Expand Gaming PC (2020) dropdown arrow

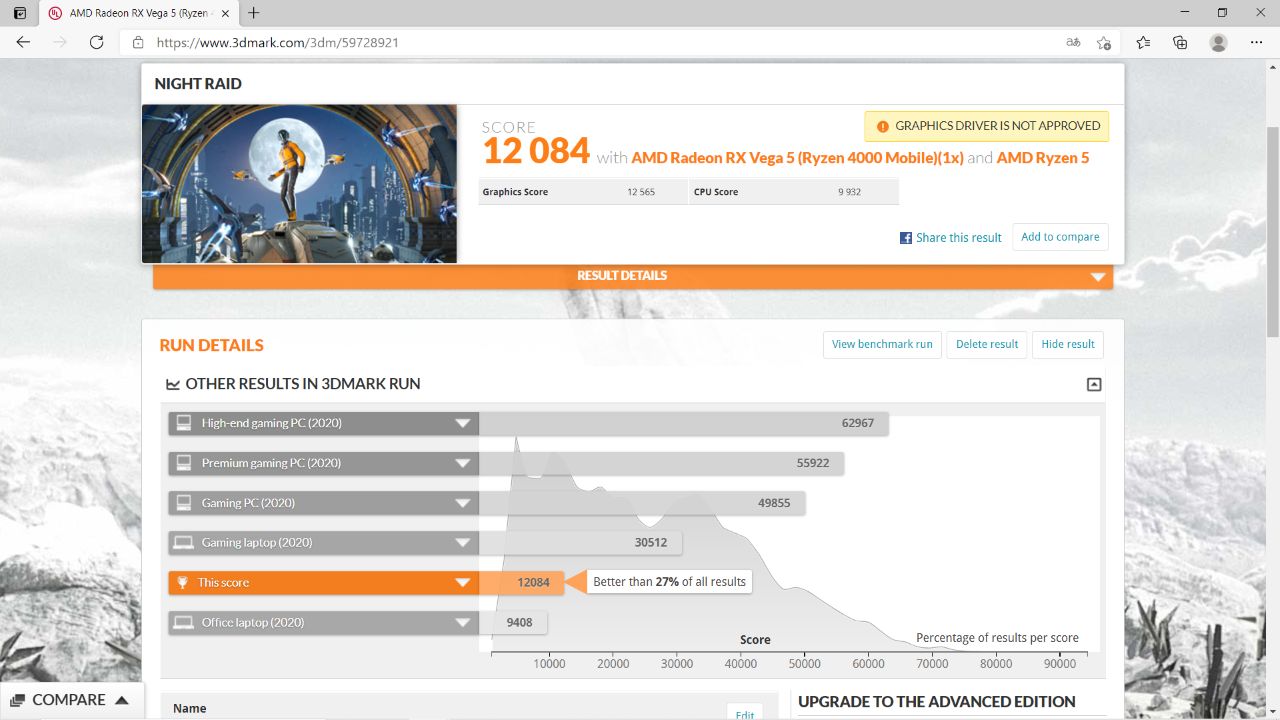(x=462, y=503)
